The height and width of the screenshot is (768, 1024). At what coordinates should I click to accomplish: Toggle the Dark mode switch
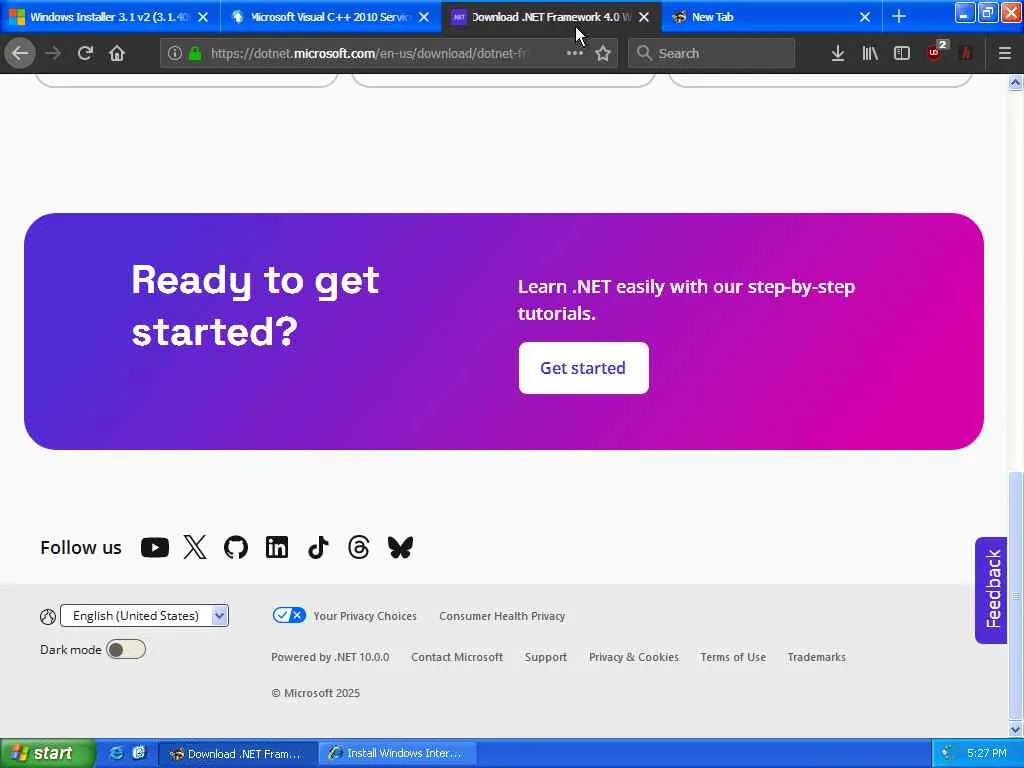point(126,650)
